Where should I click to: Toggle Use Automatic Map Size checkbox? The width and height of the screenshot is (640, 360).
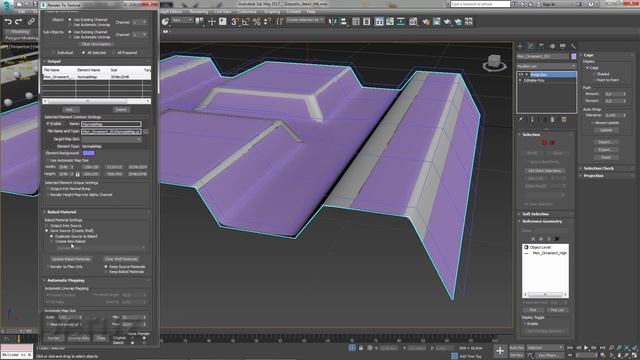[x=48, y=160]
